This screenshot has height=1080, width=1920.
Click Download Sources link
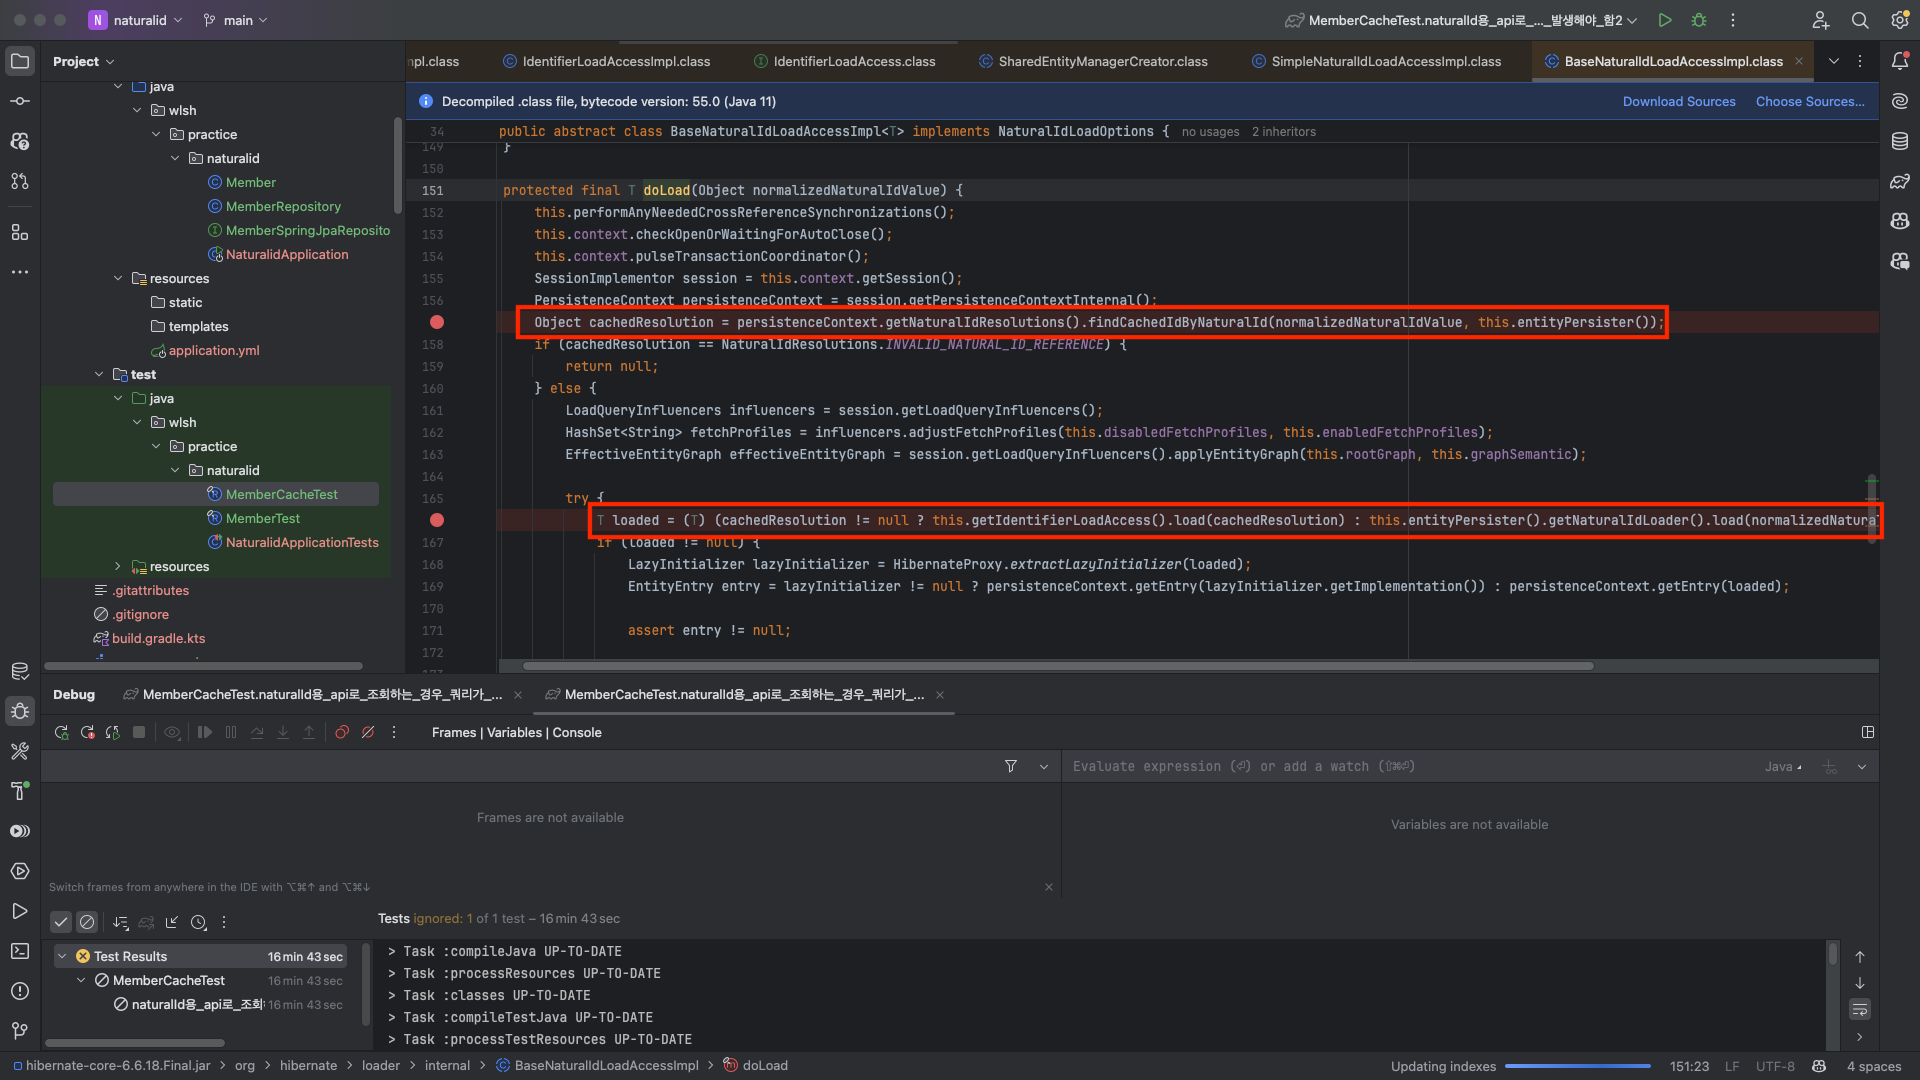pos(1679,101)
